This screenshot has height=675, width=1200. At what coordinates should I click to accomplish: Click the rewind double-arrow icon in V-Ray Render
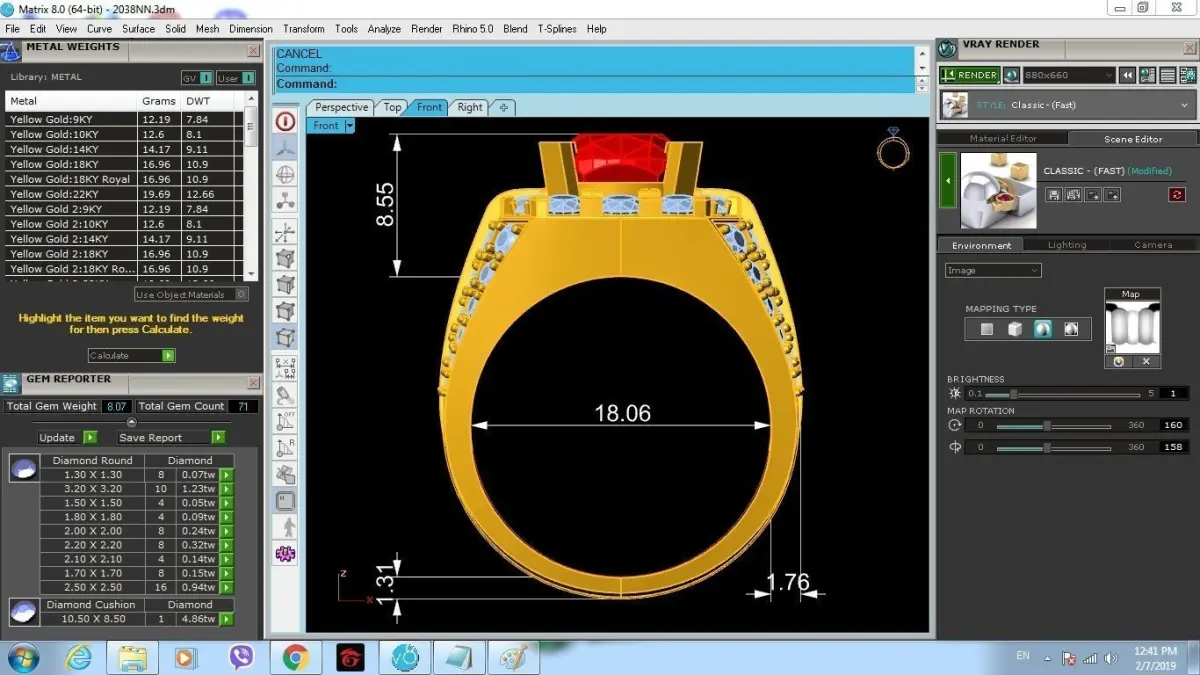[1127, 75]
